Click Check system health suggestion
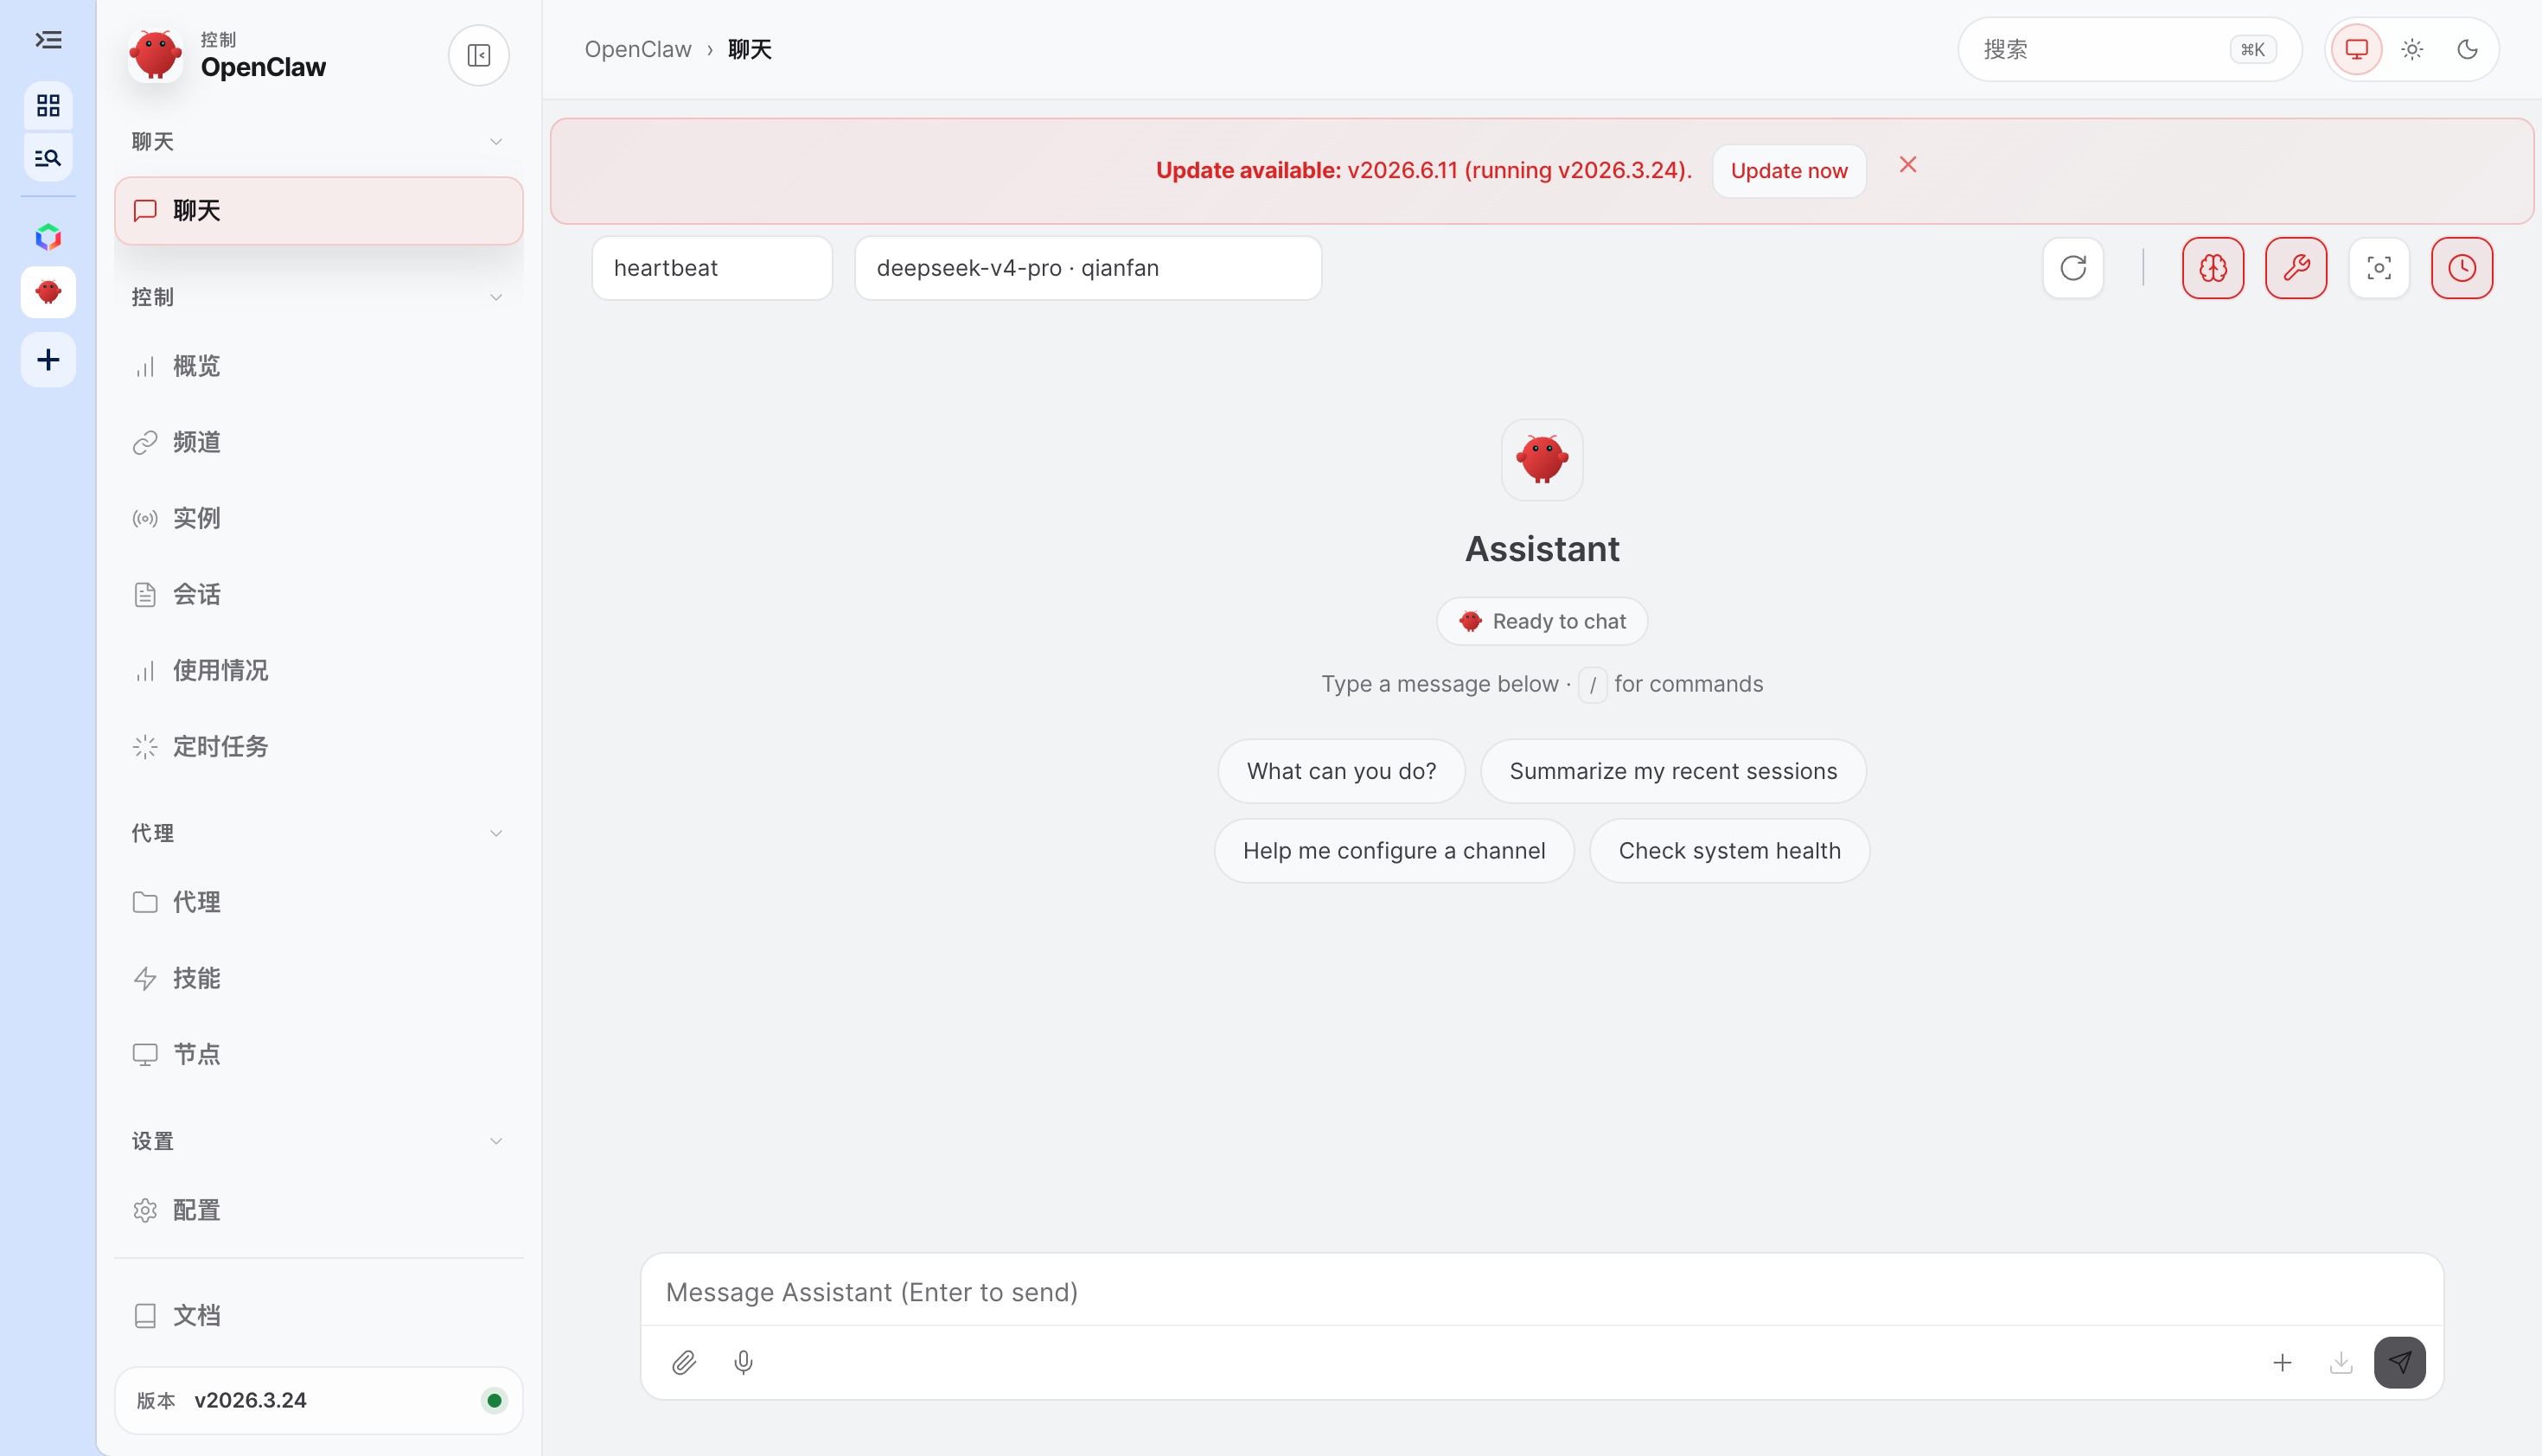The height and width of the screenshot is (1456, 2542). 1729,851
